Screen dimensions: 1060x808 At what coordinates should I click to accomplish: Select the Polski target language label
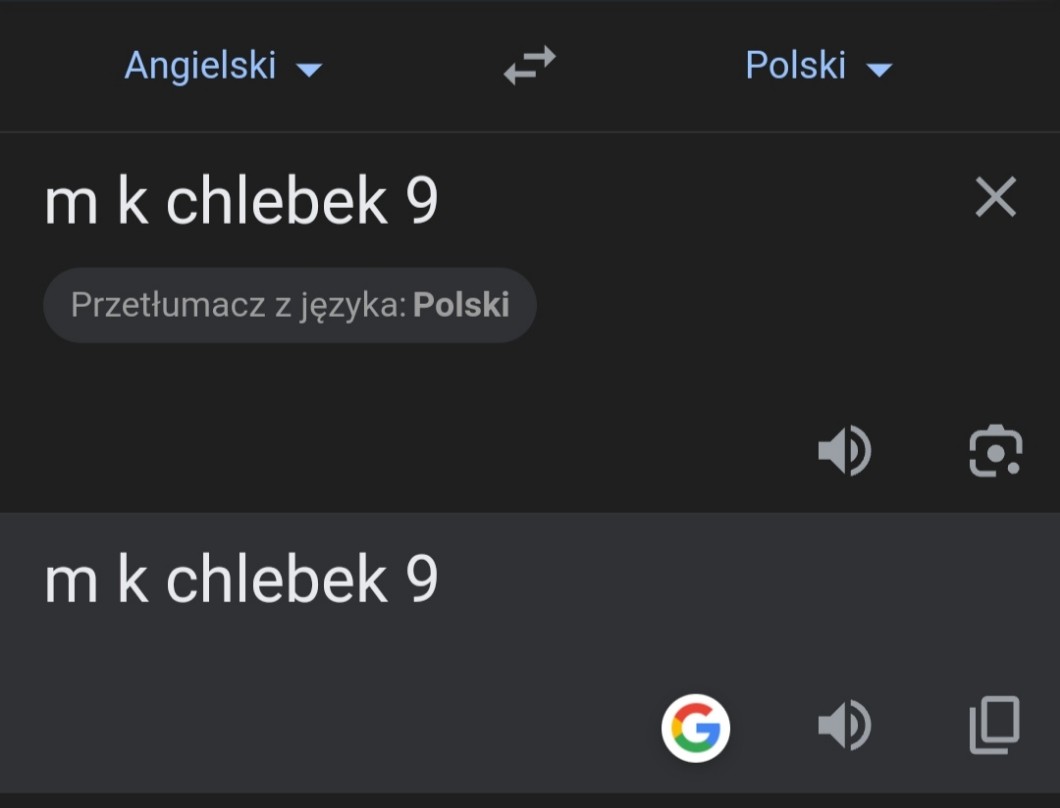[x=796, y=66]
